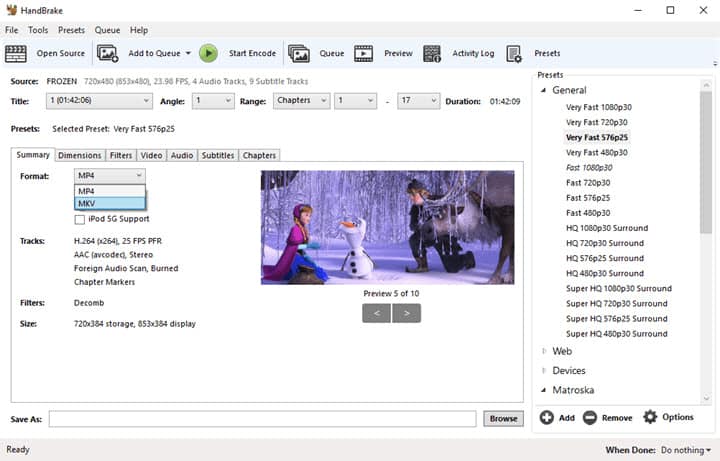Open the preset Options gear icon
The image size is (720, 461).
[x=650, y=417]
